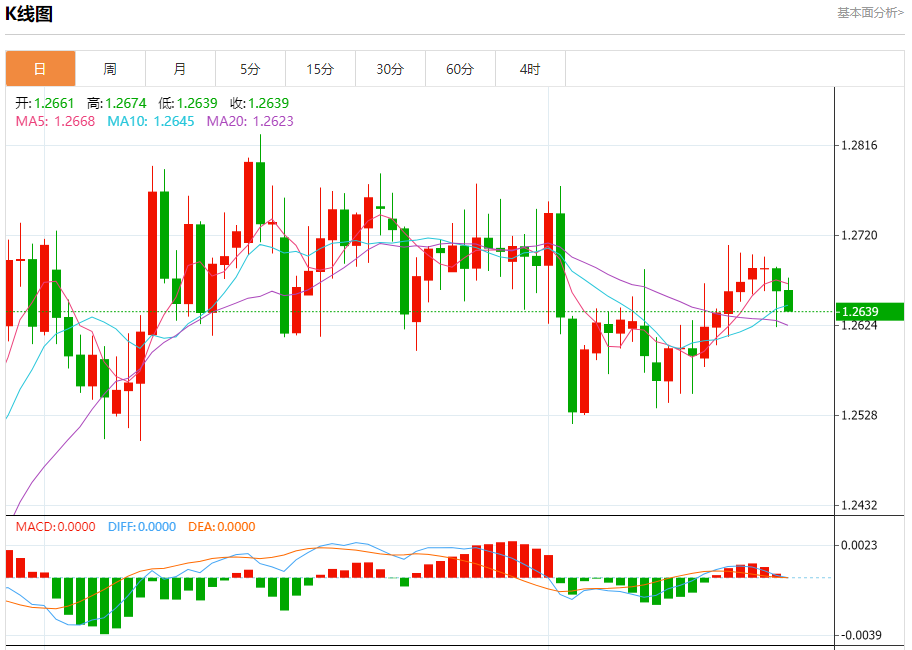The width and height of the screenshot is (912, 650).
Task: Open the 30分 interval tab
Action: [390, 69]
